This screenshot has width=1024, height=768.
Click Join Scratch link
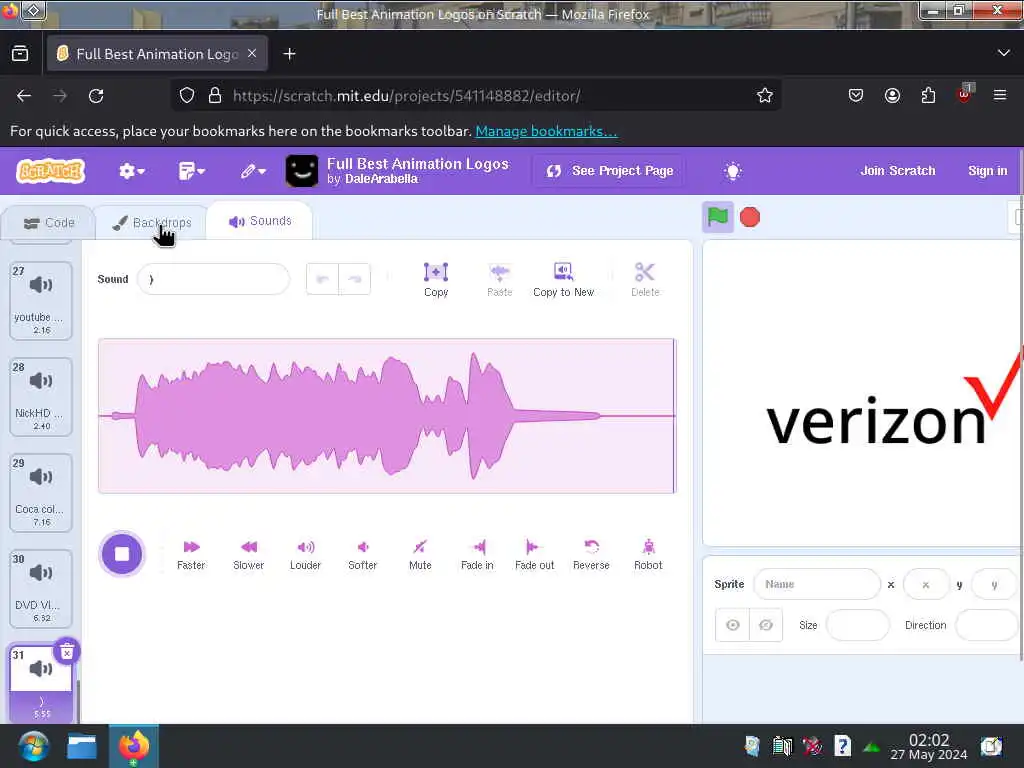click(x=897, y=170)
